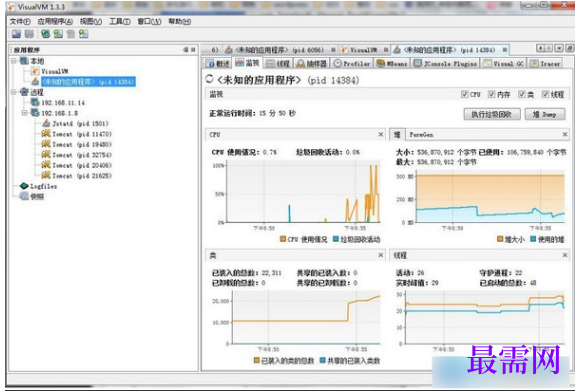Open the 帮助 Help menu

point(180,21)
